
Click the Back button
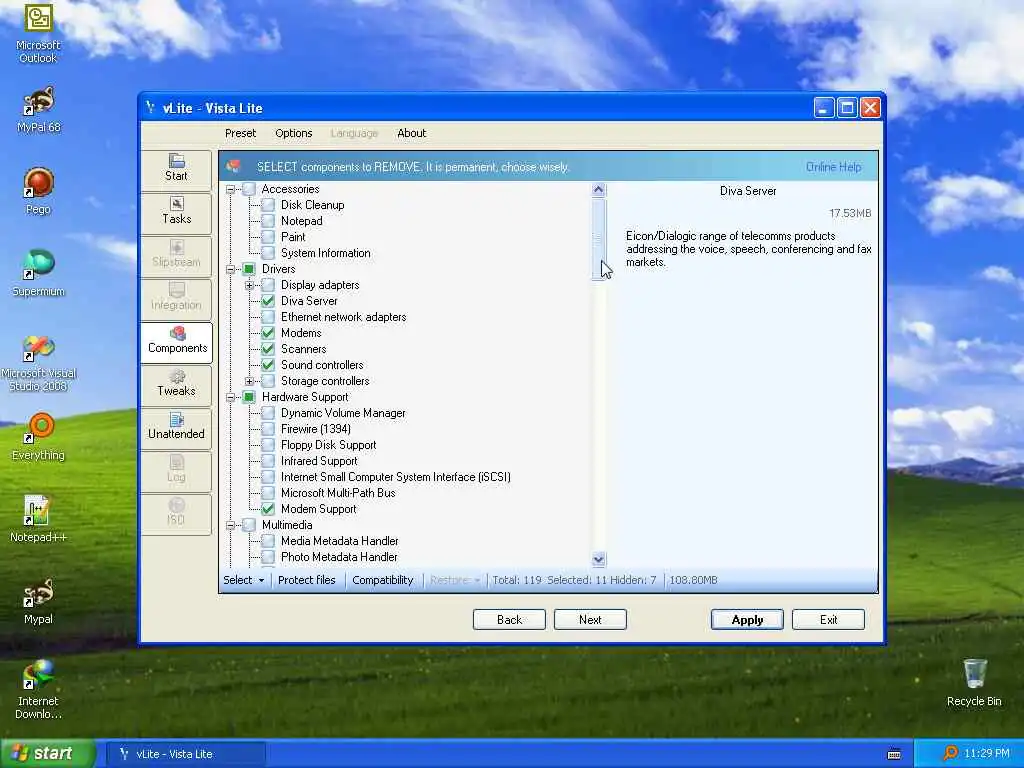[x=509, y=620]
